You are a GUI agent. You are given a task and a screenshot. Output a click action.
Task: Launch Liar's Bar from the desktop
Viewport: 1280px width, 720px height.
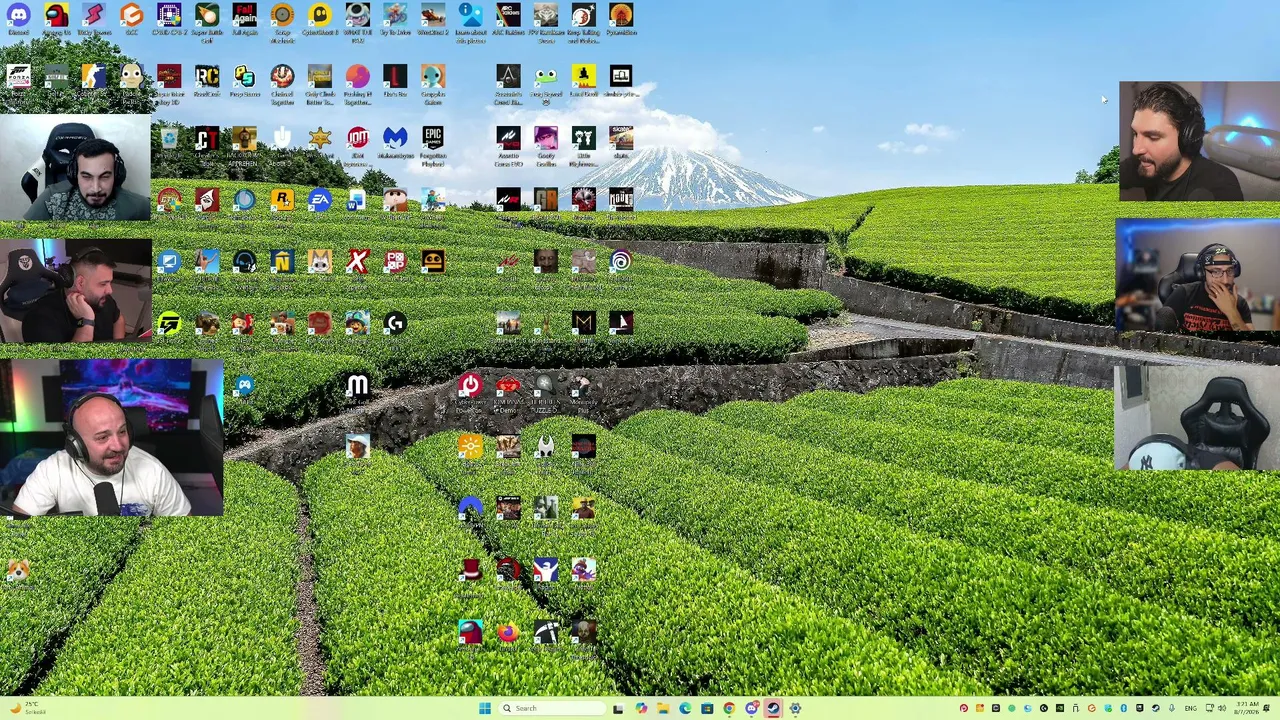395,82
